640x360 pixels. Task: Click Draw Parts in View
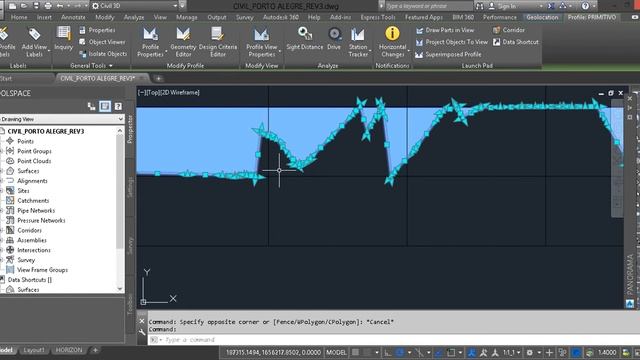[445, 30]
